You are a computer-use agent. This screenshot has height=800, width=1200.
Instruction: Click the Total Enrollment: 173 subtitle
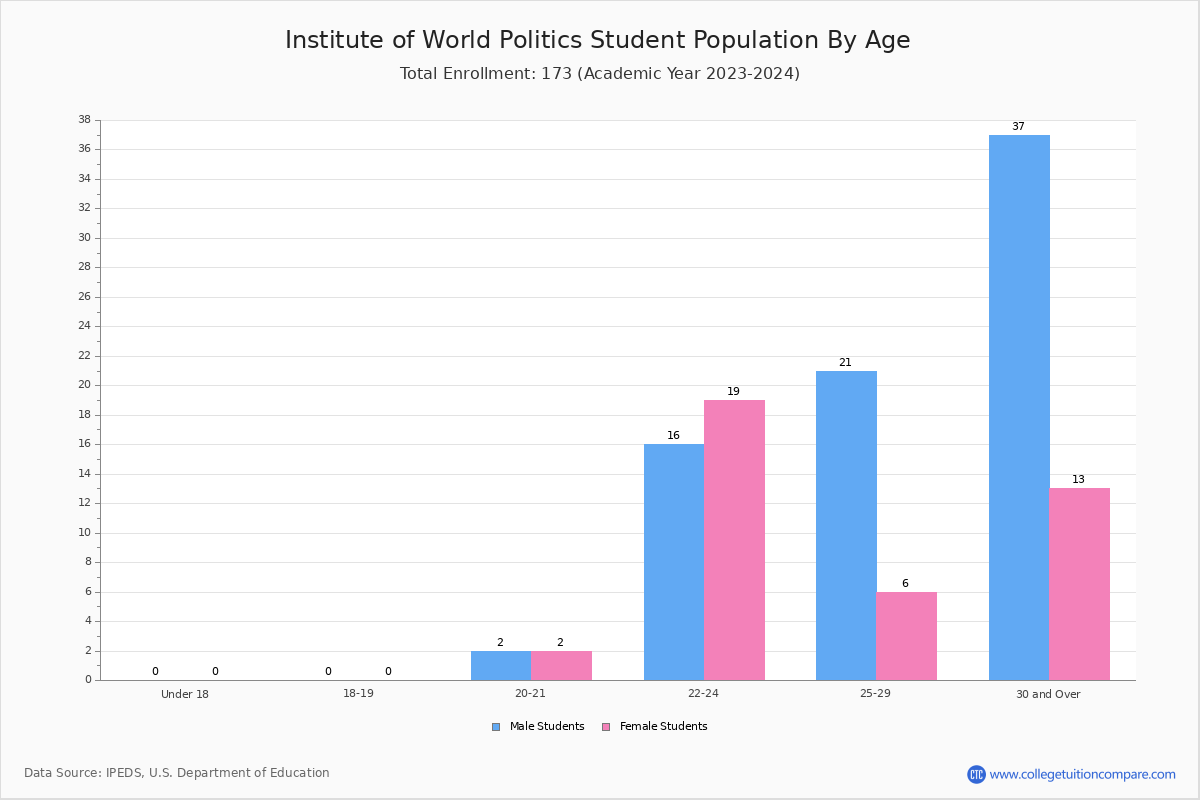[x=600, y=73]
